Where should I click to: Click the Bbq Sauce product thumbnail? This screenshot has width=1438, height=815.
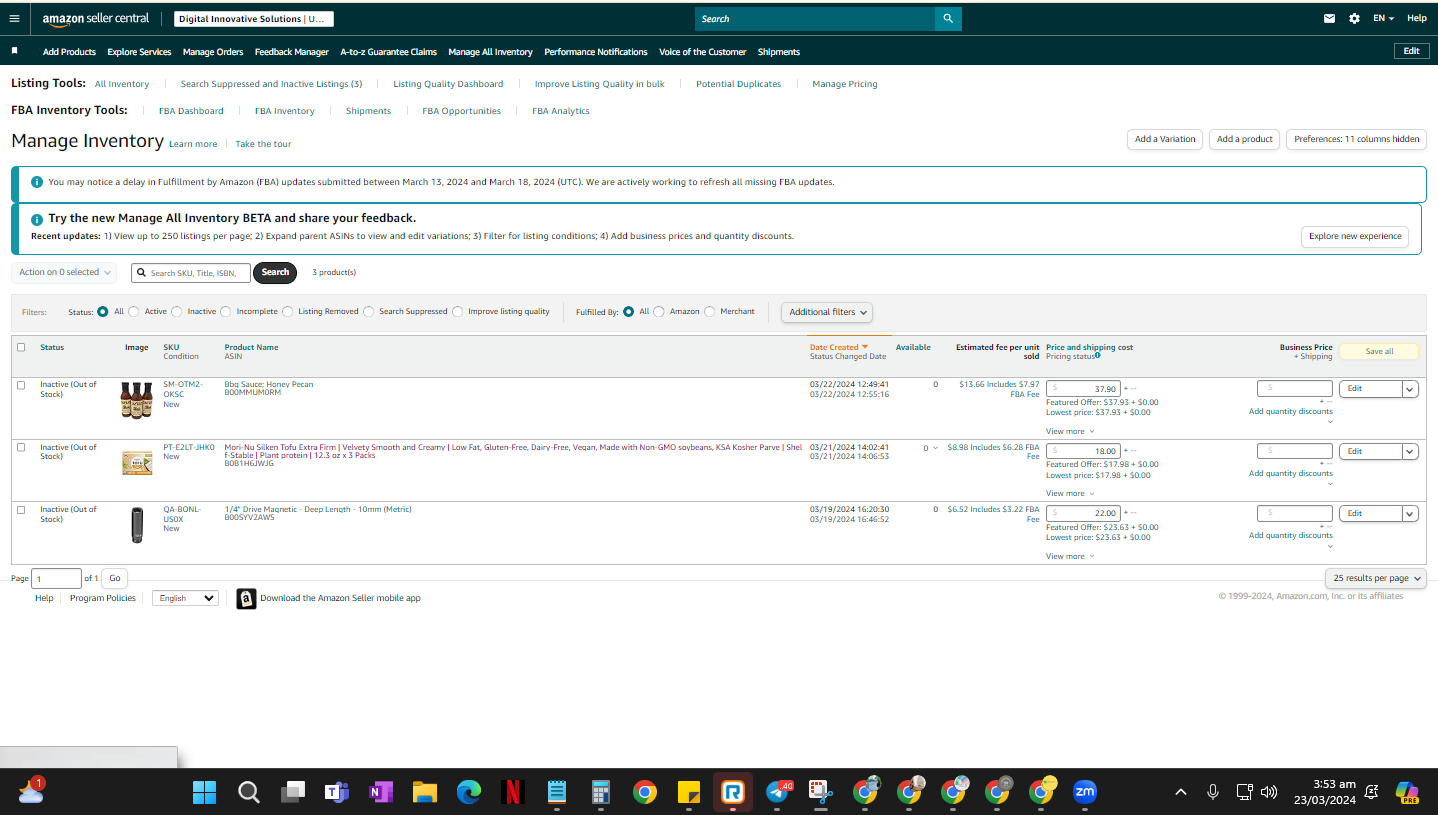(x=136, y=399)
